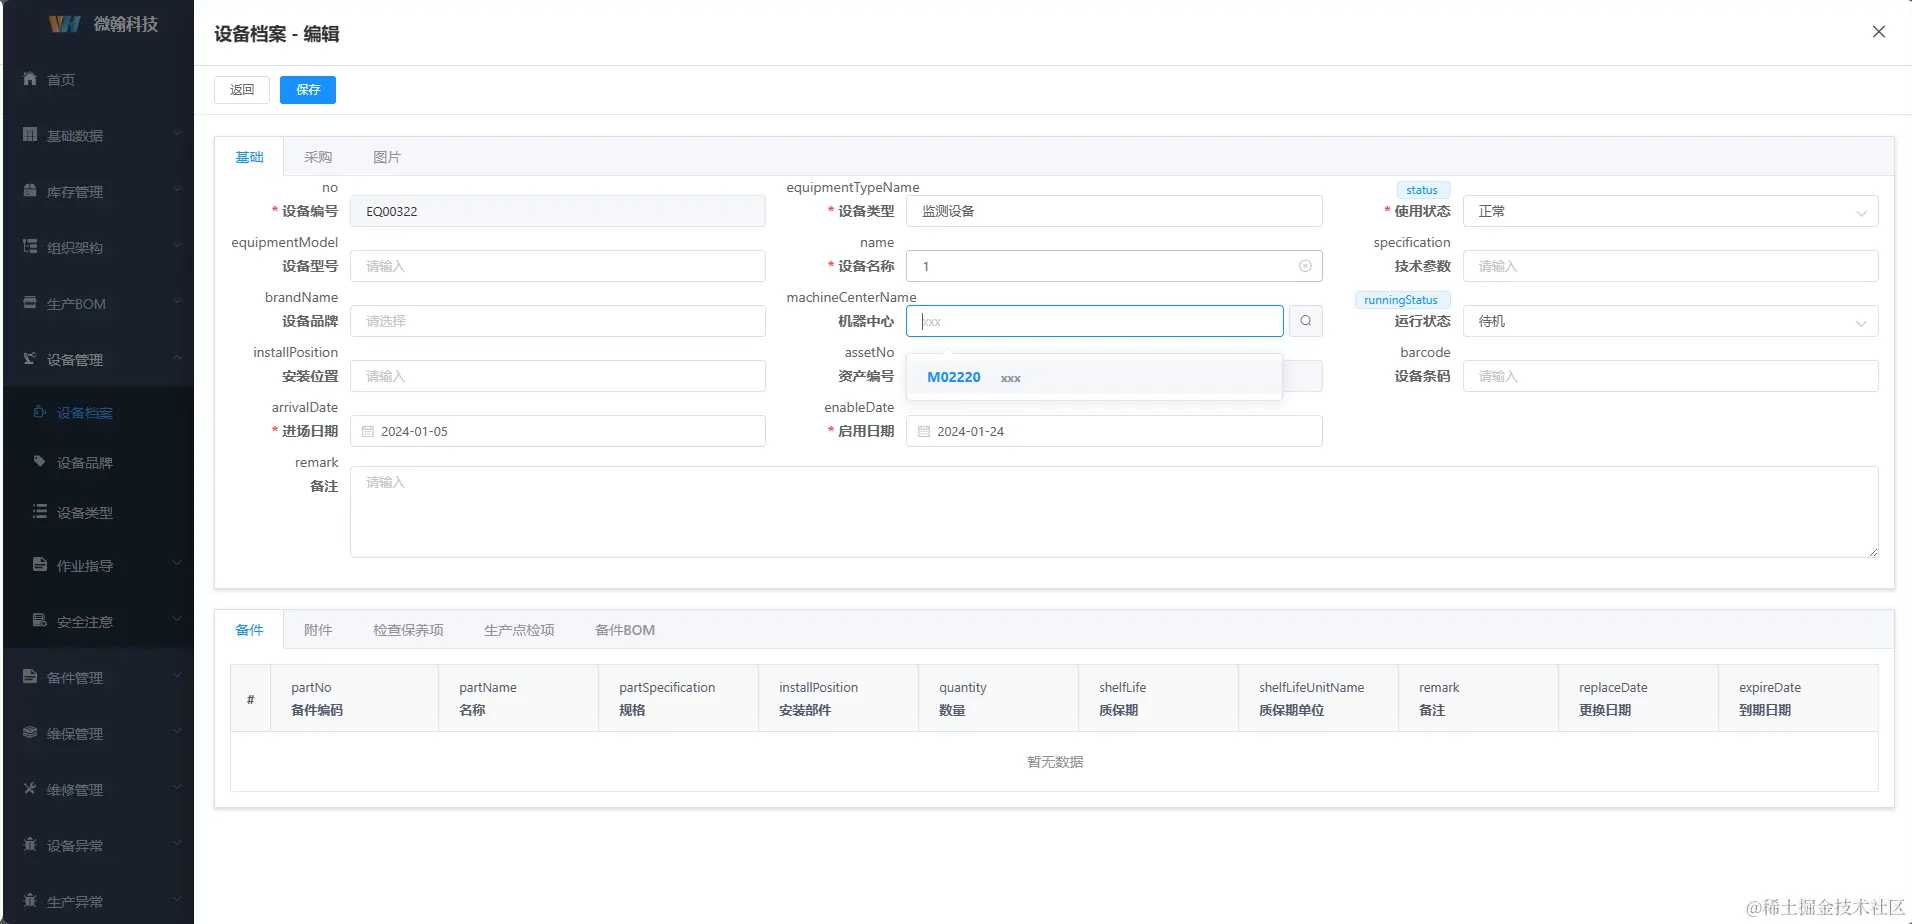Close the 设备档案 edit dialog
Screen dimensions: 1912x924
click(x=1879, y=32)
